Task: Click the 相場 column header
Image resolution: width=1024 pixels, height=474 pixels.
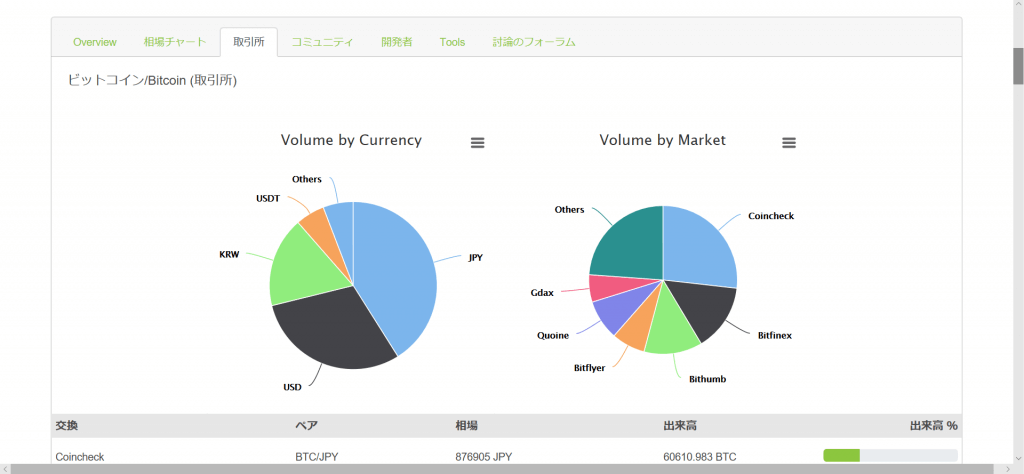Action: click(x=466, y=426)
